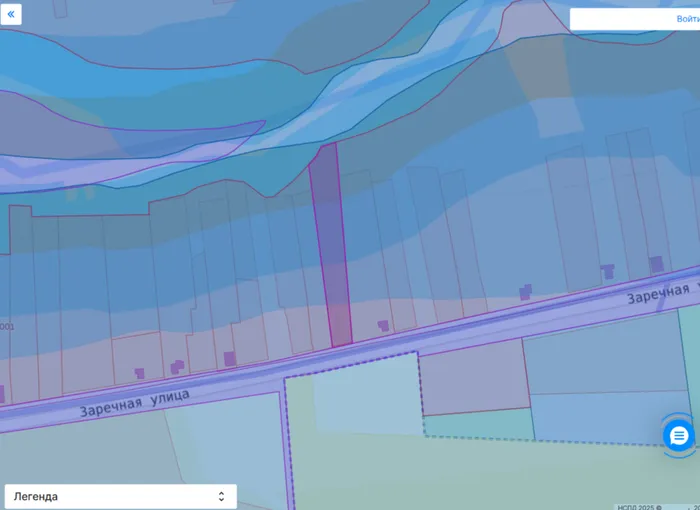Image resolution: width=700 pixels, height=510 pixels.
Task: Click the building marker right of center parcels
Action: click(x=525, y=291)
